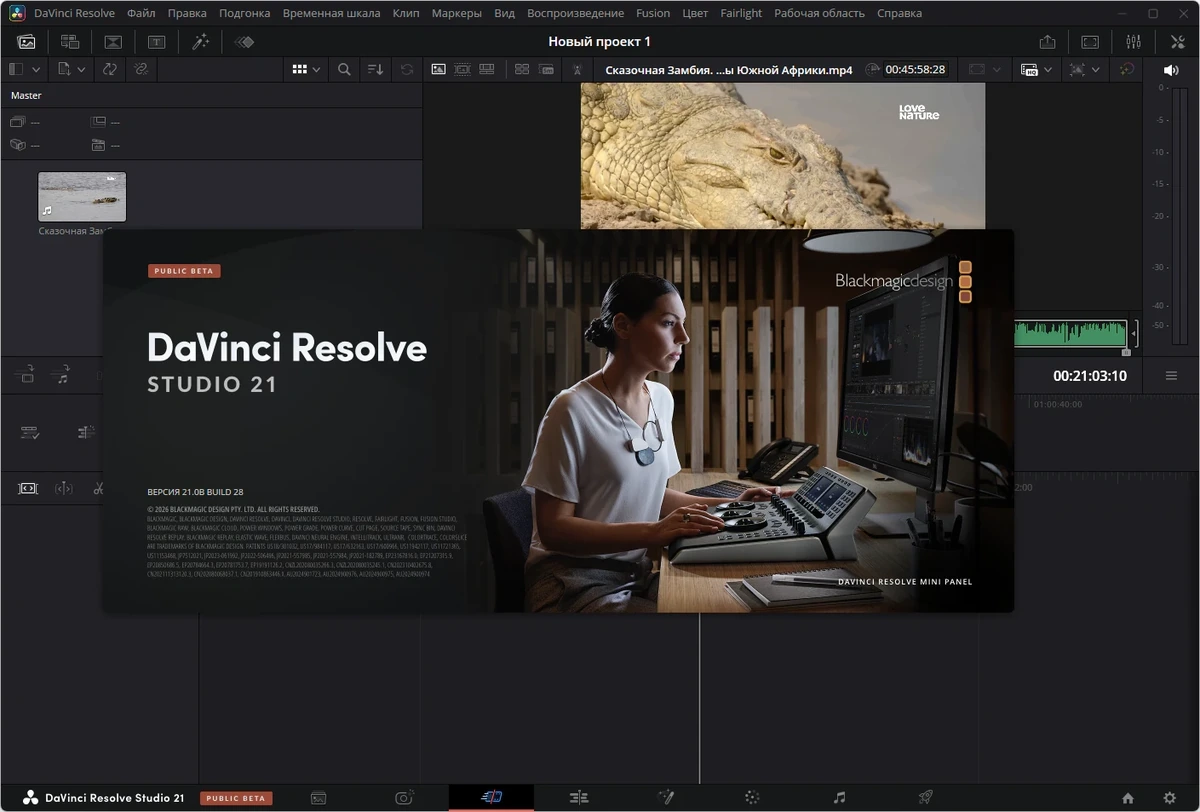Viewport: 1200px width, 812px height.
Task: Click the project title Новый проект 1
Action: pos(599,41)
